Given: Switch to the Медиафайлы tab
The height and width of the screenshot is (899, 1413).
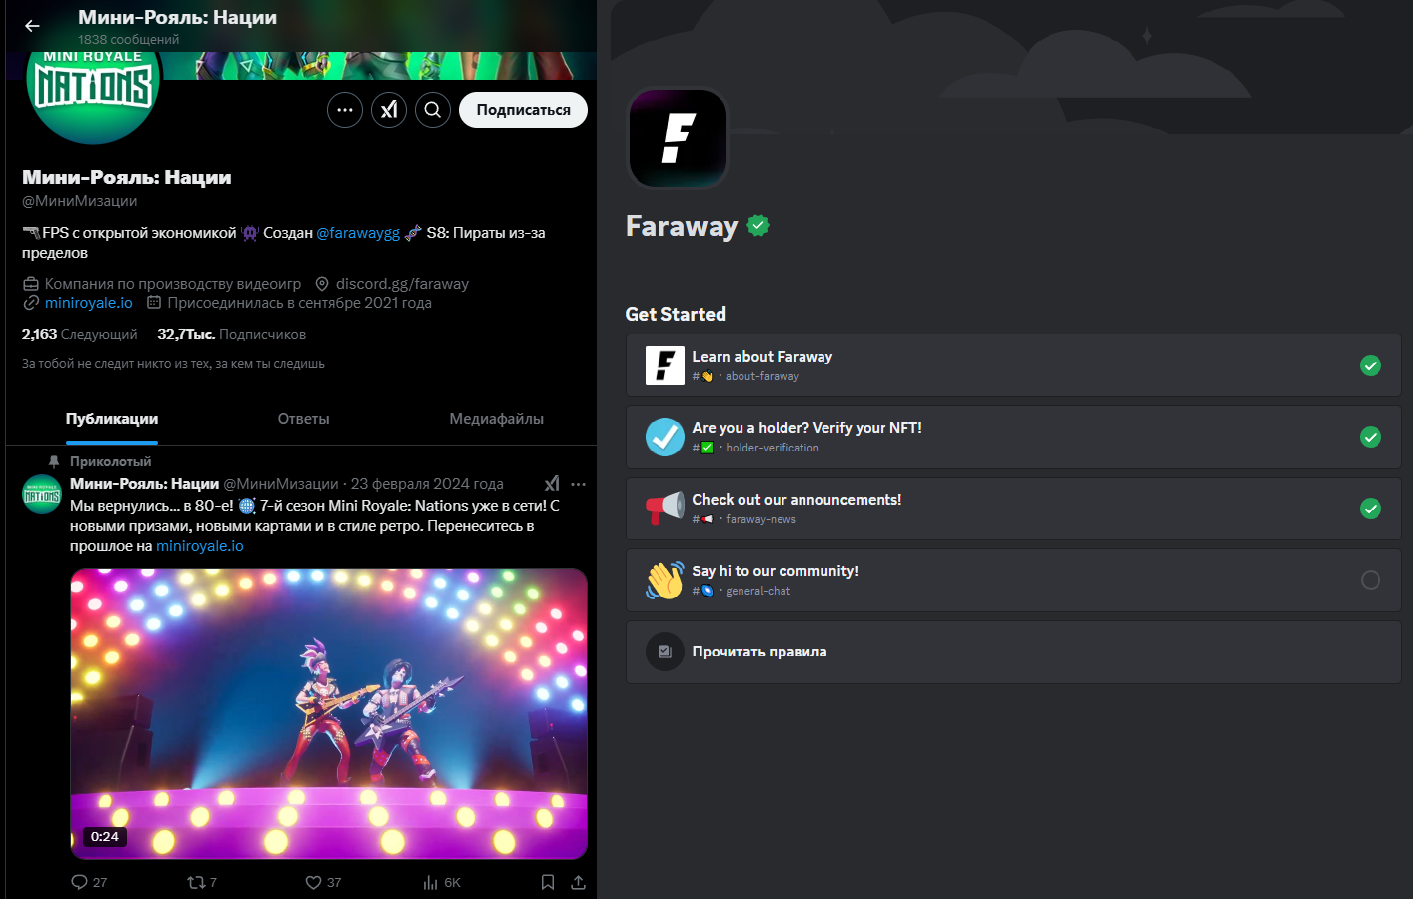Looking at the screenshot, I should (496, 419).
